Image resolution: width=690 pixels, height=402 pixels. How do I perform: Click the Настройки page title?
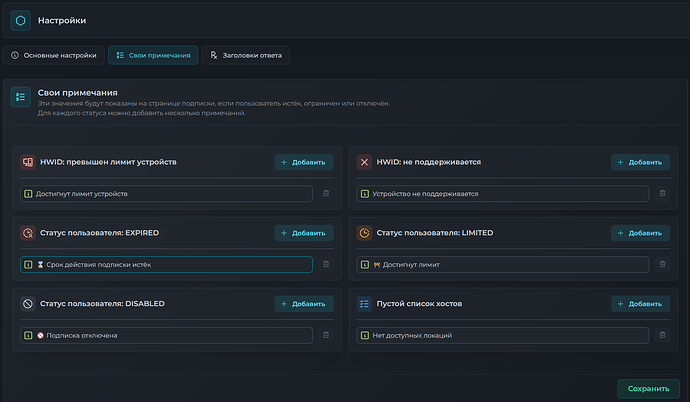62,21
